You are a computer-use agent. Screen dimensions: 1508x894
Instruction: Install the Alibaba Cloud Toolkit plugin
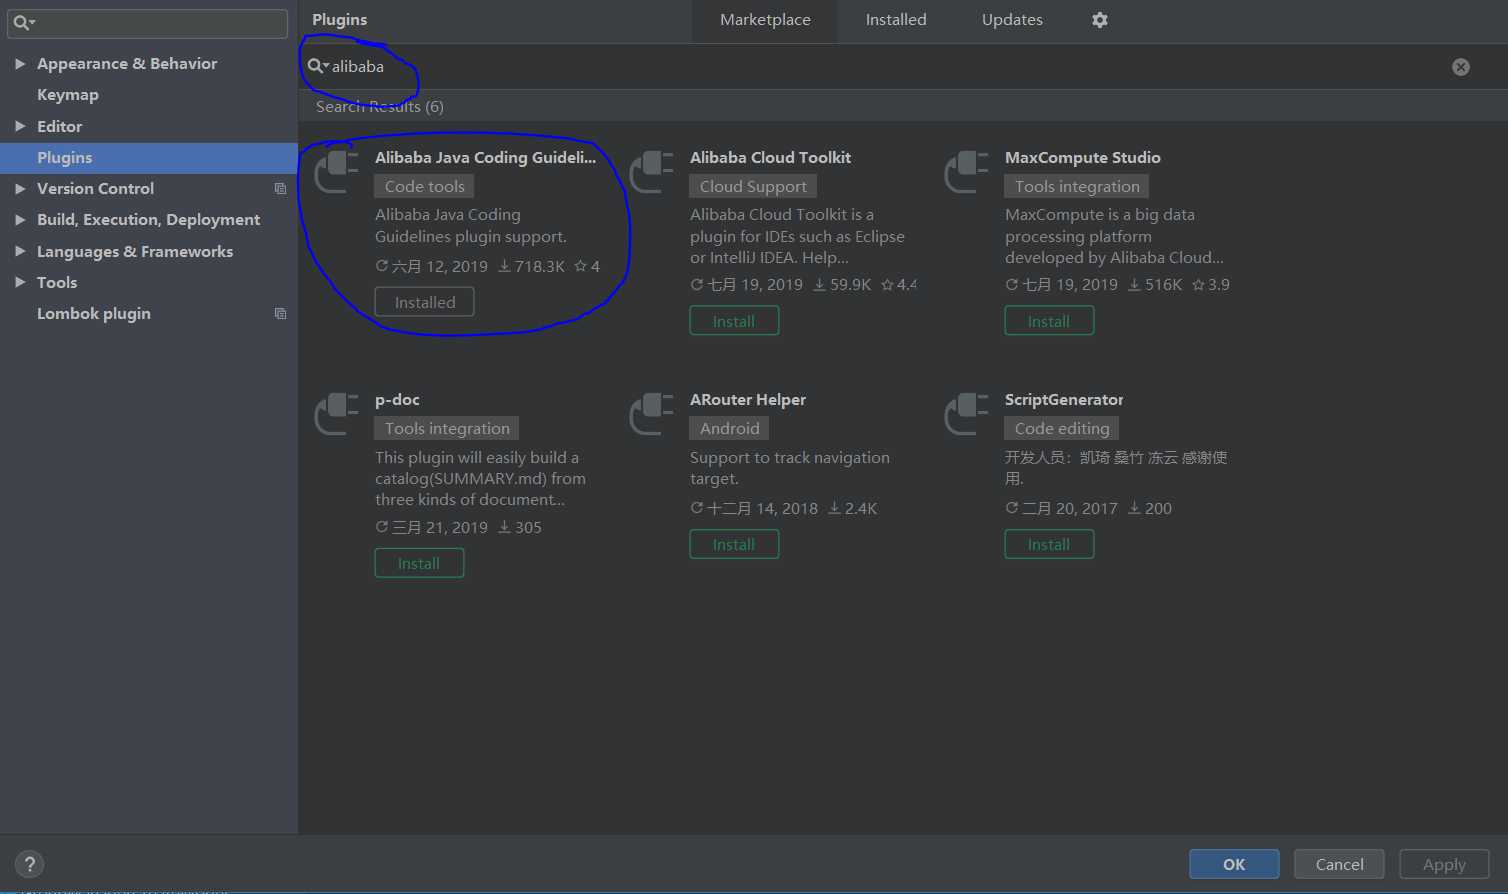[x=734, y=321]
